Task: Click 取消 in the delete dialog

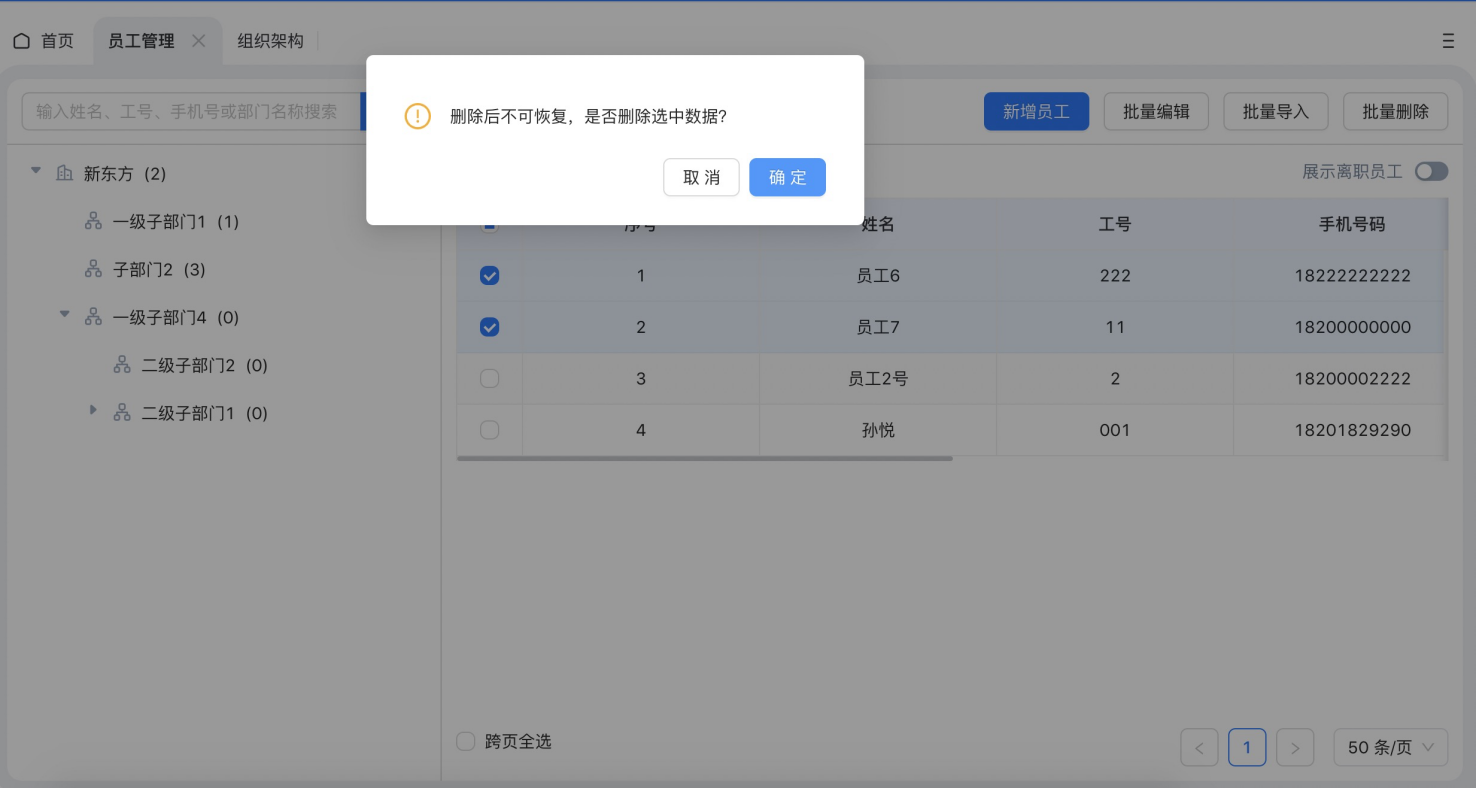Action: point(701,177)
